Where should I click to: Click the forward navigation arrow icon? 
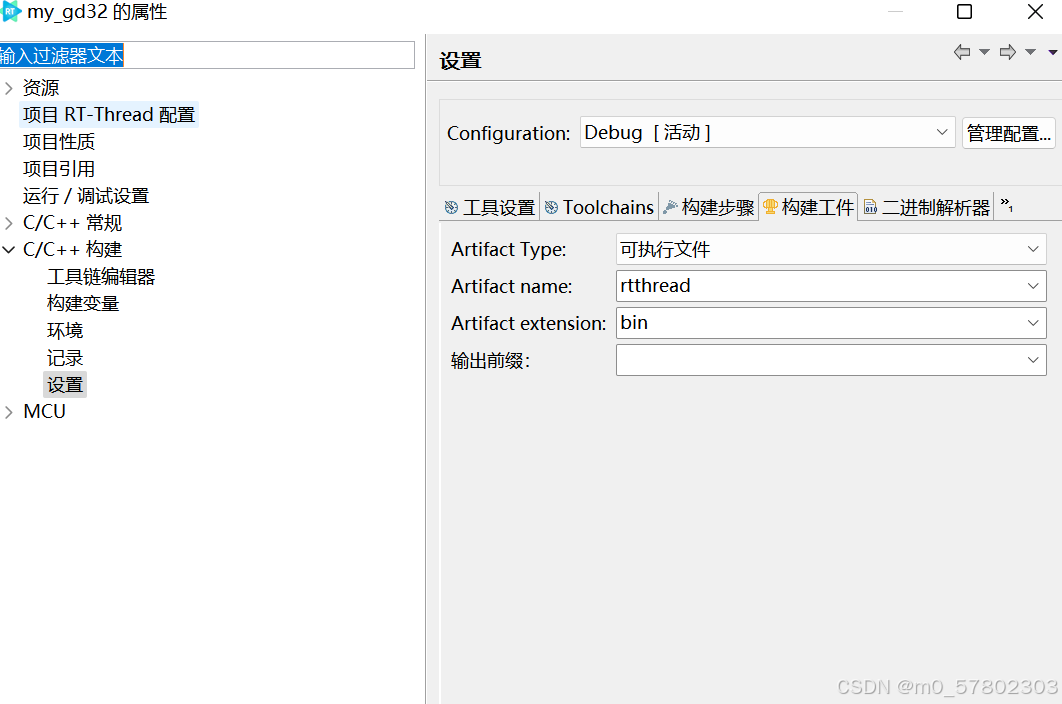tap(1006, 50)
